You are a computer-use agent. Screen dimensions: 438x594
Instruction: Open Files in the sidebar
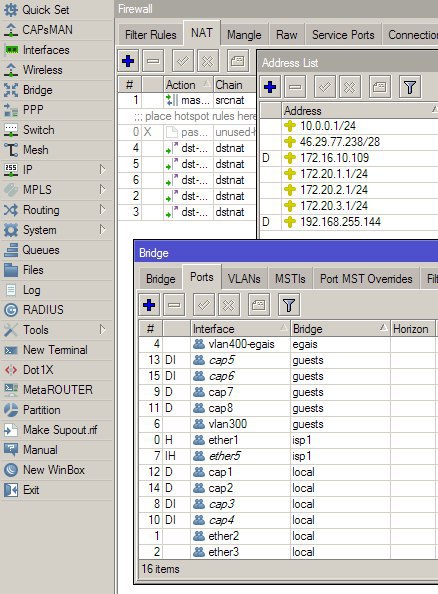point(57,270)
